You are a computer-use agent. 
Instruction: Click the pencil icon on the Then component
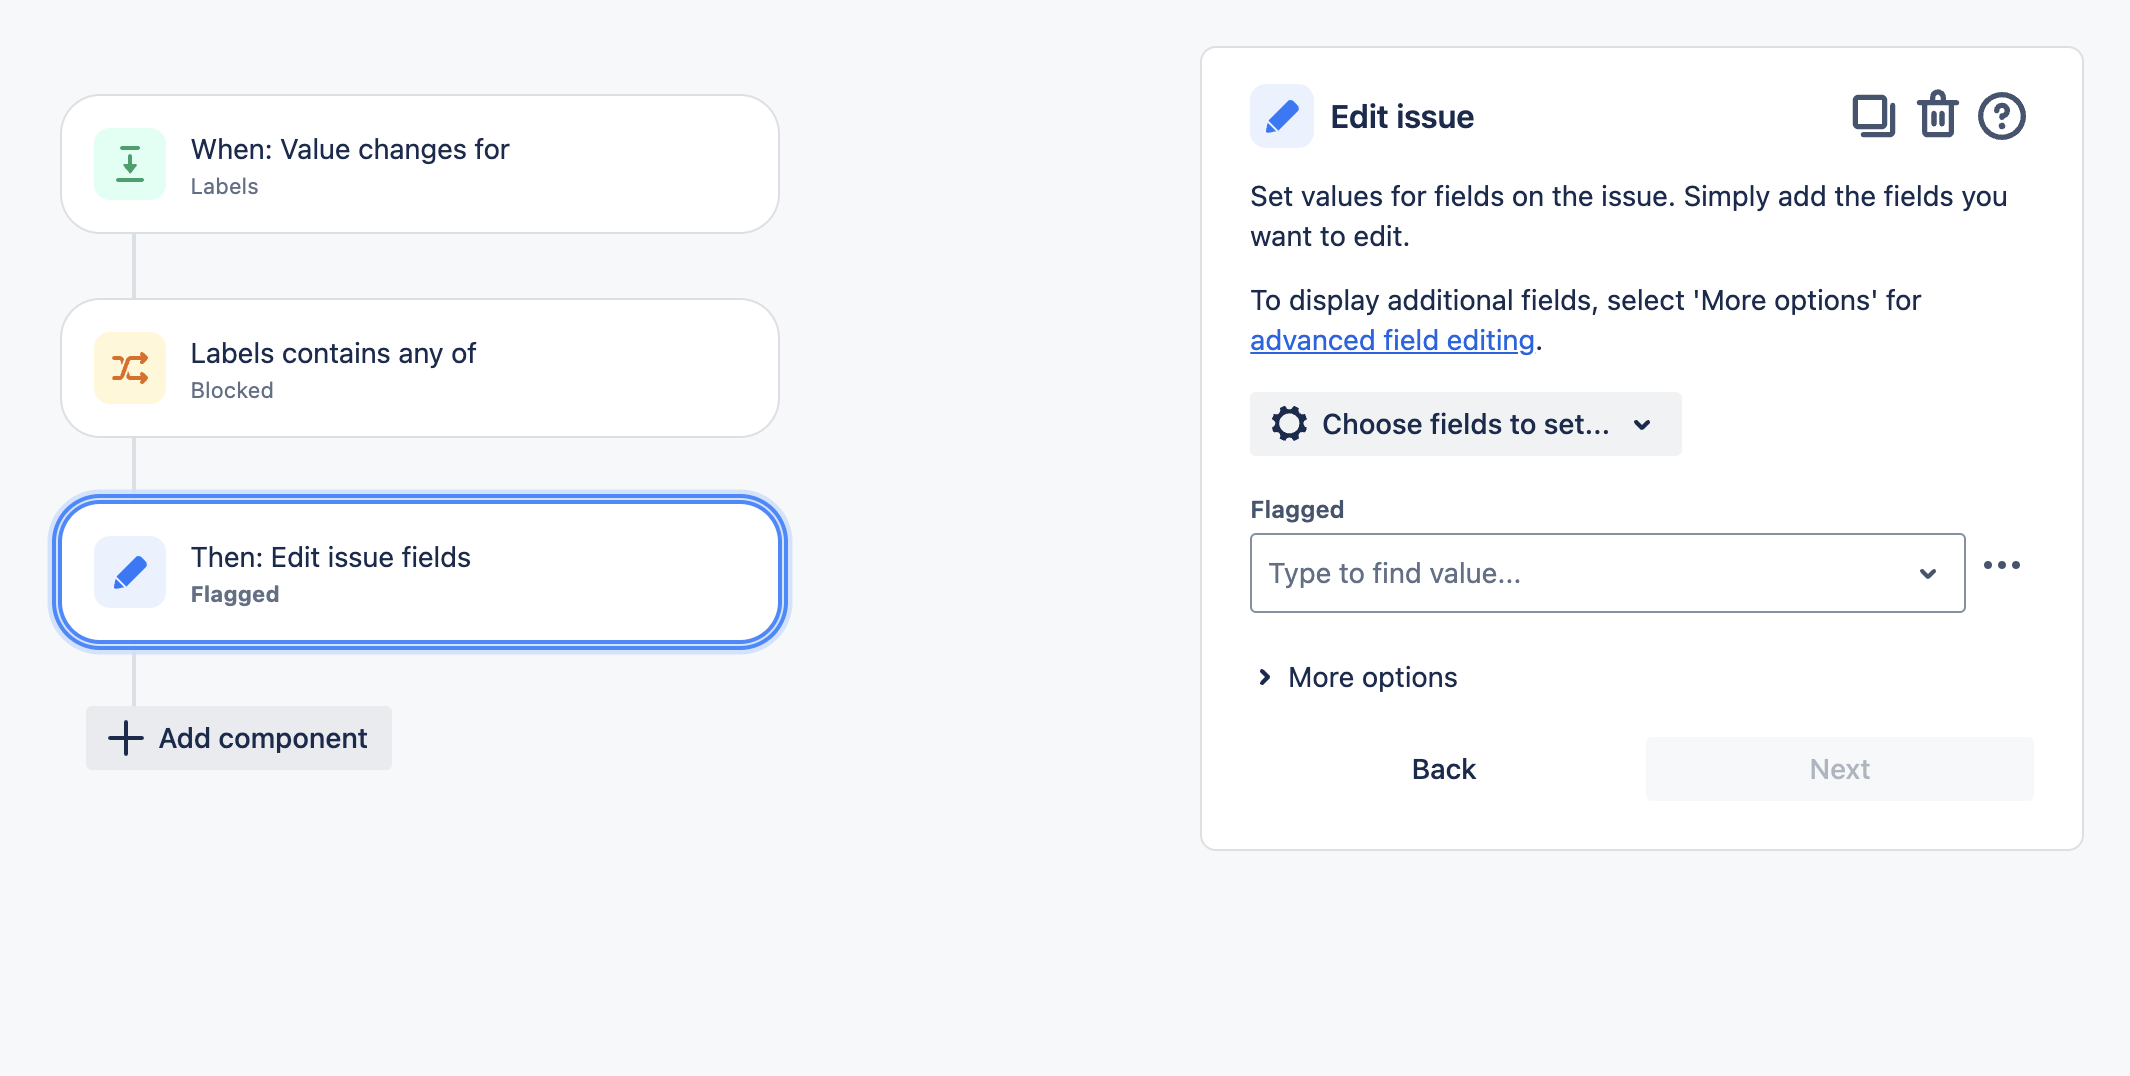[129, 572]
